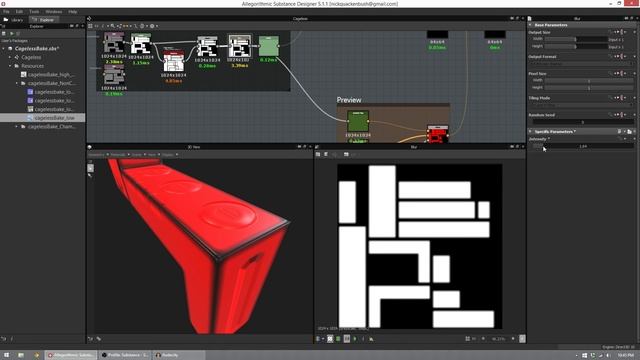Image resolution: width=640 pixels, height=360 pixels.
Task: Switch to the Explorer tab
Action: tap(44, 20)
